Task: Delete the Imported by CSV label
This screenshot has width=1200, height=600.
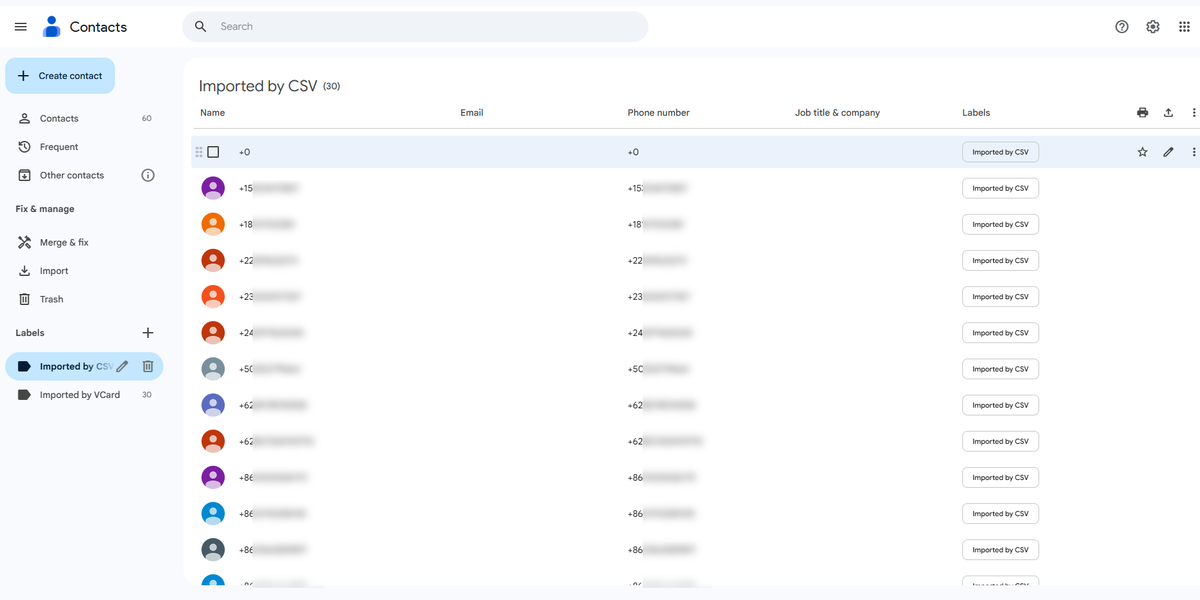Action: (148, 366)
